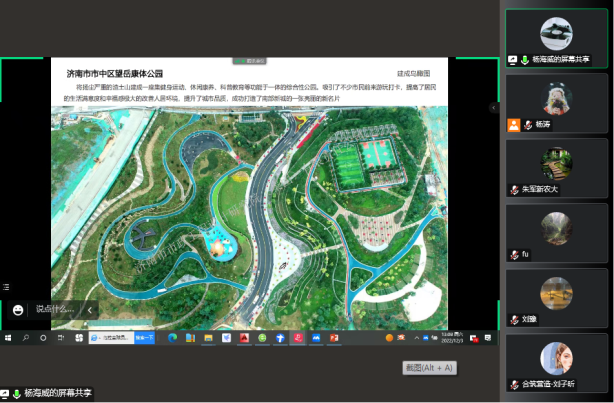The image size is (614, 403).
Task: Collapse participant video panel with side arrow
Action: pos(493,107)
